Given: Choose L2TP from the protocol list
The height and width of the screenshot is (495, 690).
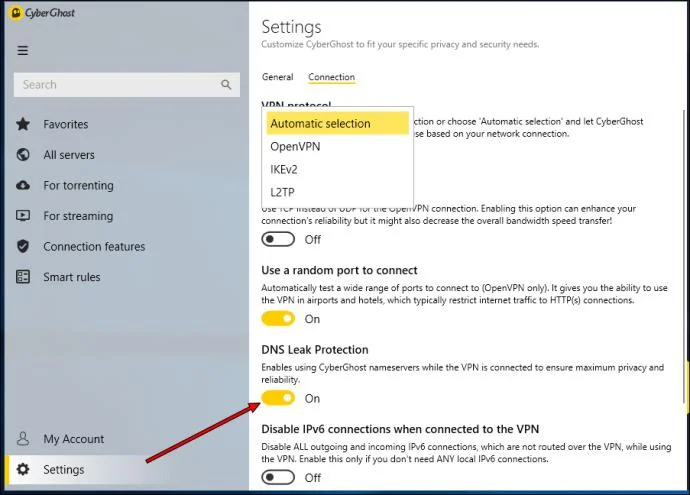Looking at the screenshot, I should (338, 192).
